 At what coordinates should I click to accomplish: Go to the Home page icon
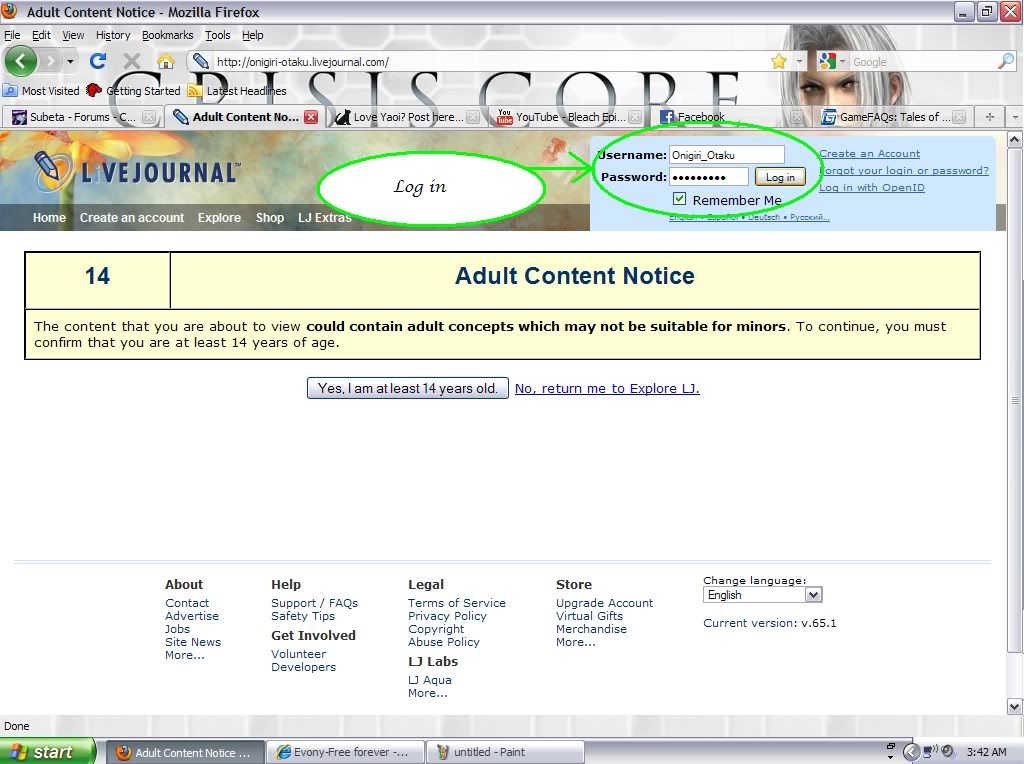(166, 61)
